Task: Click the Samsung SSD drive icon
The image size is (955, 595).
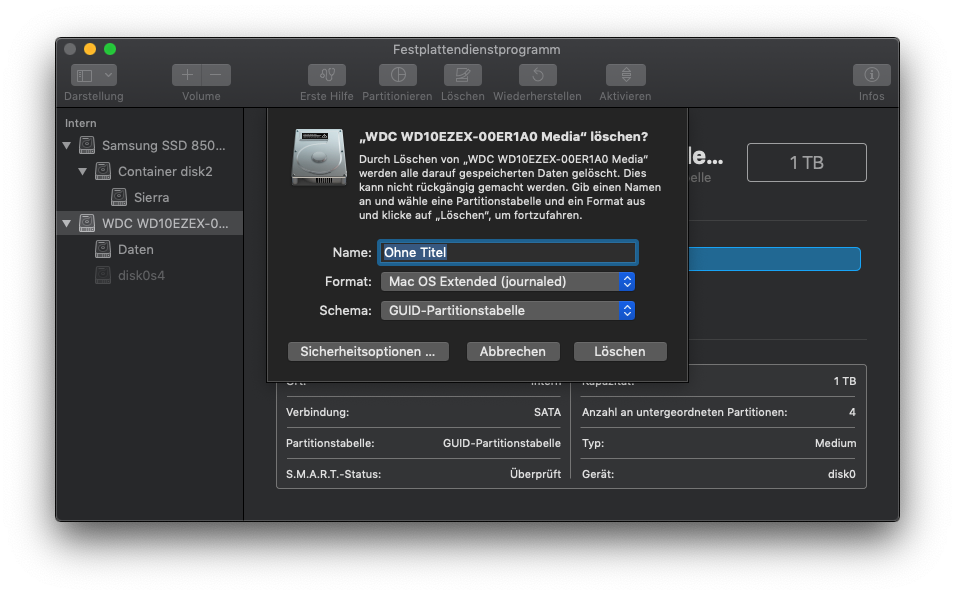Action: pyautogui.click(x=87, y=145)
